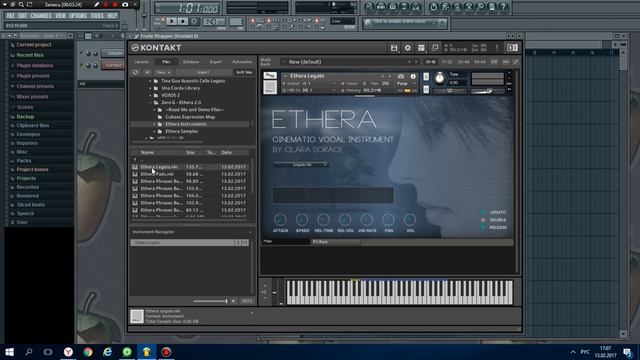Toggle the RELEASE switch in Ethera
Viewport: 640px width, 360px height.
(x=483, y=227)
